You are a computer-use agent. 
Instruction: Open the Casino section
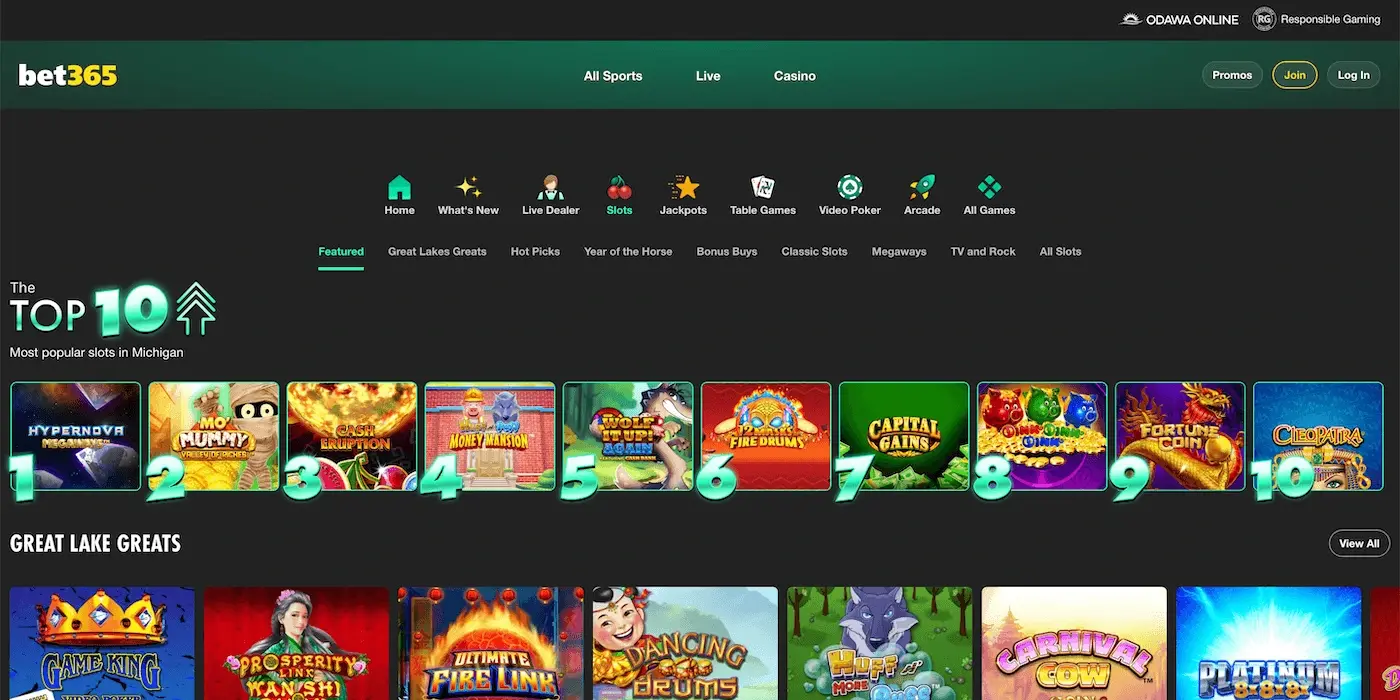click(x=795, y=76)
